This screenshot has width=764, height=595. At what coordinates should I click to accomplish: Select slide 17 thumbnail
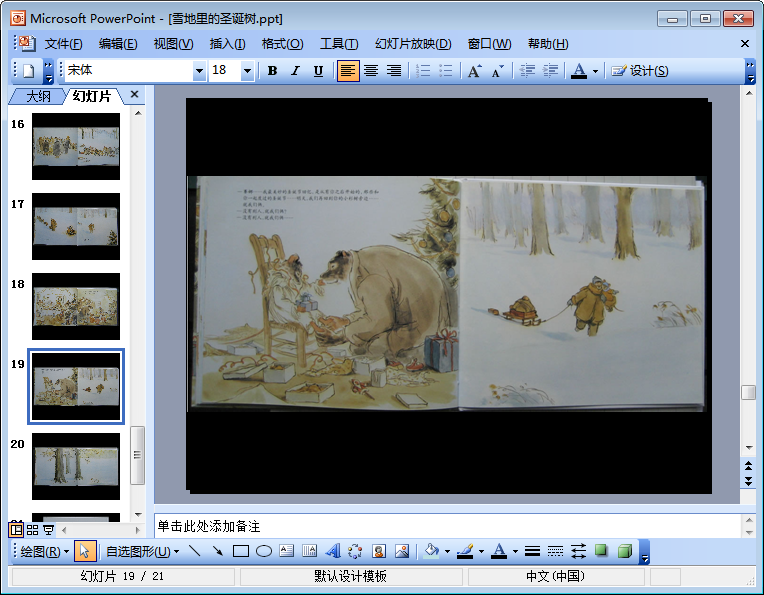point(76,226)
